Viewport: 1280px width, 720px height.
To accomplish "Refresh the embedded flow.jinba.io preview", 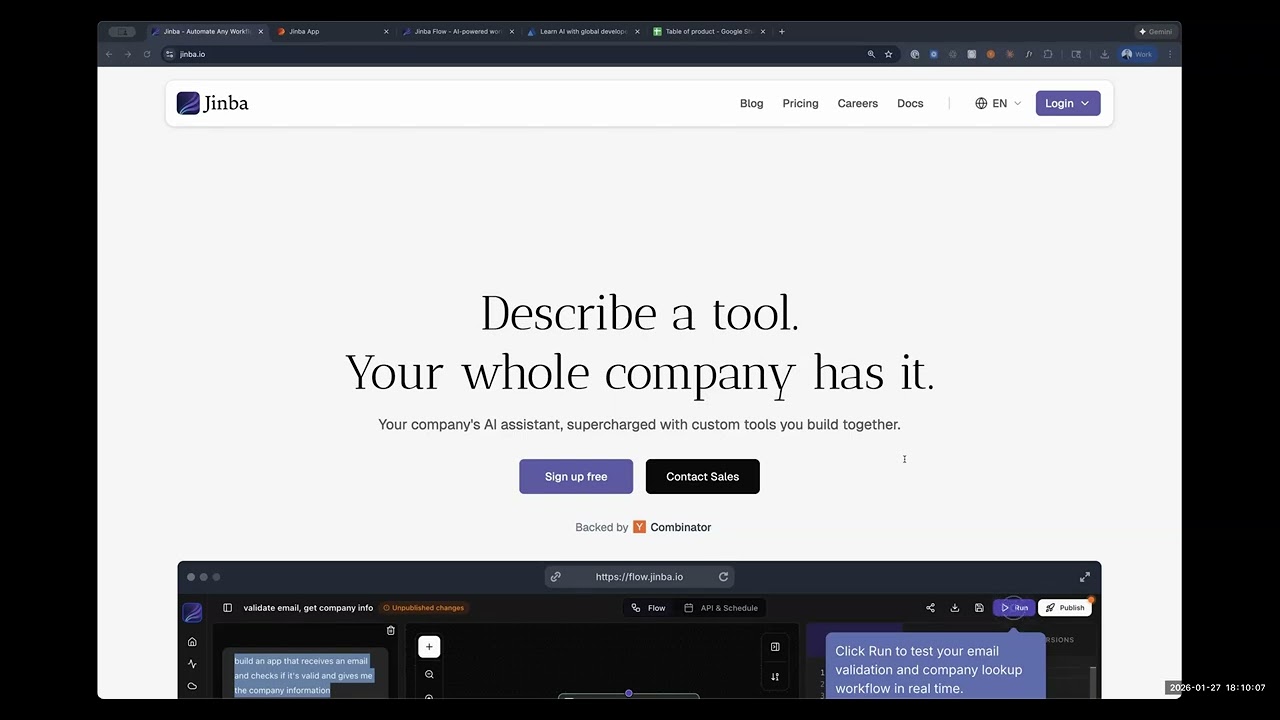I will coord(723,577).
